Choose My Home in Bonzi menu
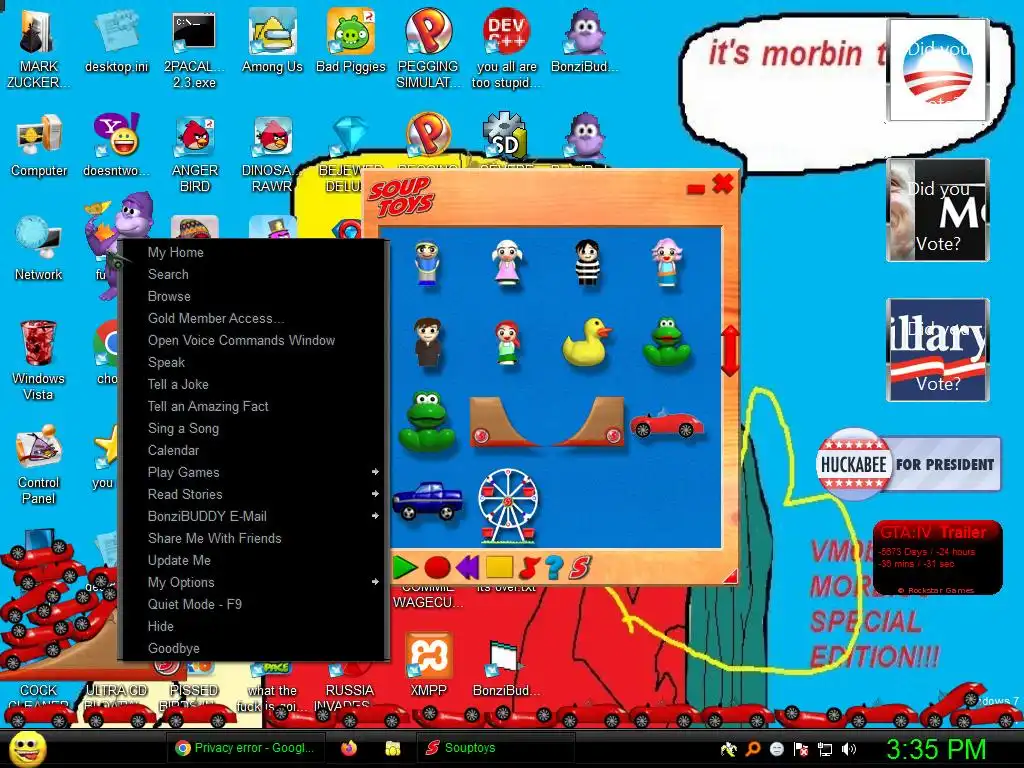1024x768 pixels. click(176, 252)
